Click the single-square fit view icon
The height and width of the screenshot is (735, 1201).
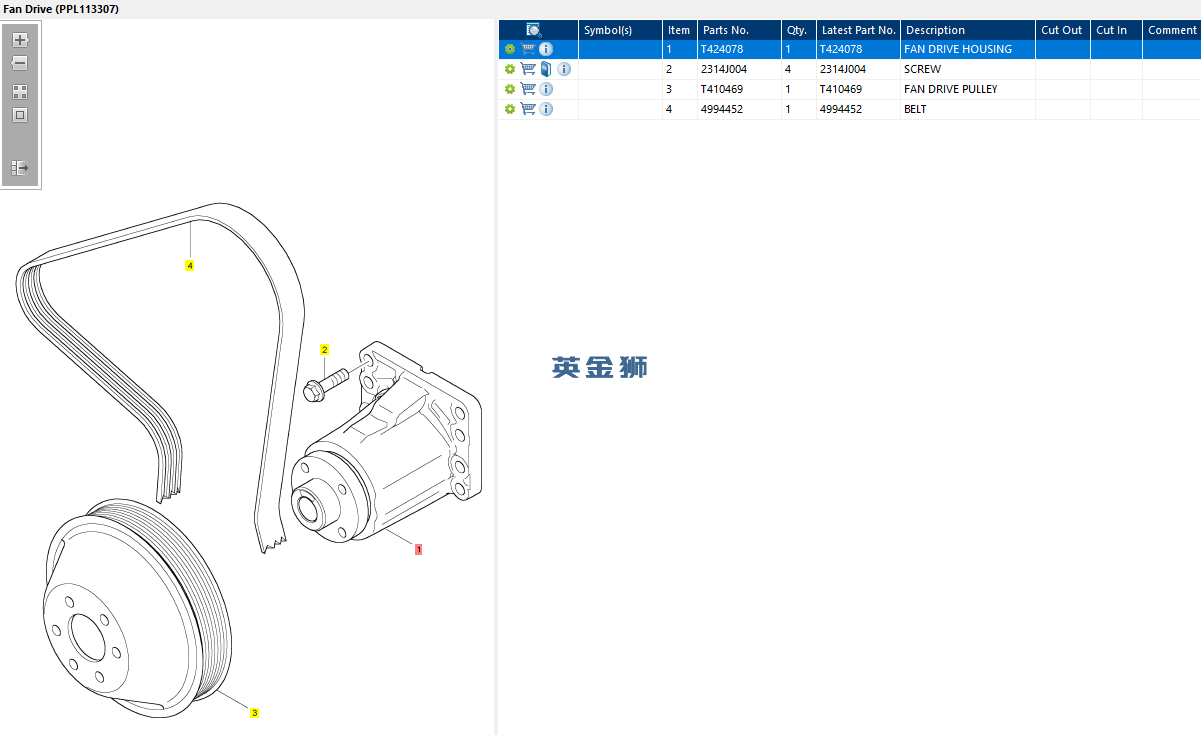coord(20,115)
